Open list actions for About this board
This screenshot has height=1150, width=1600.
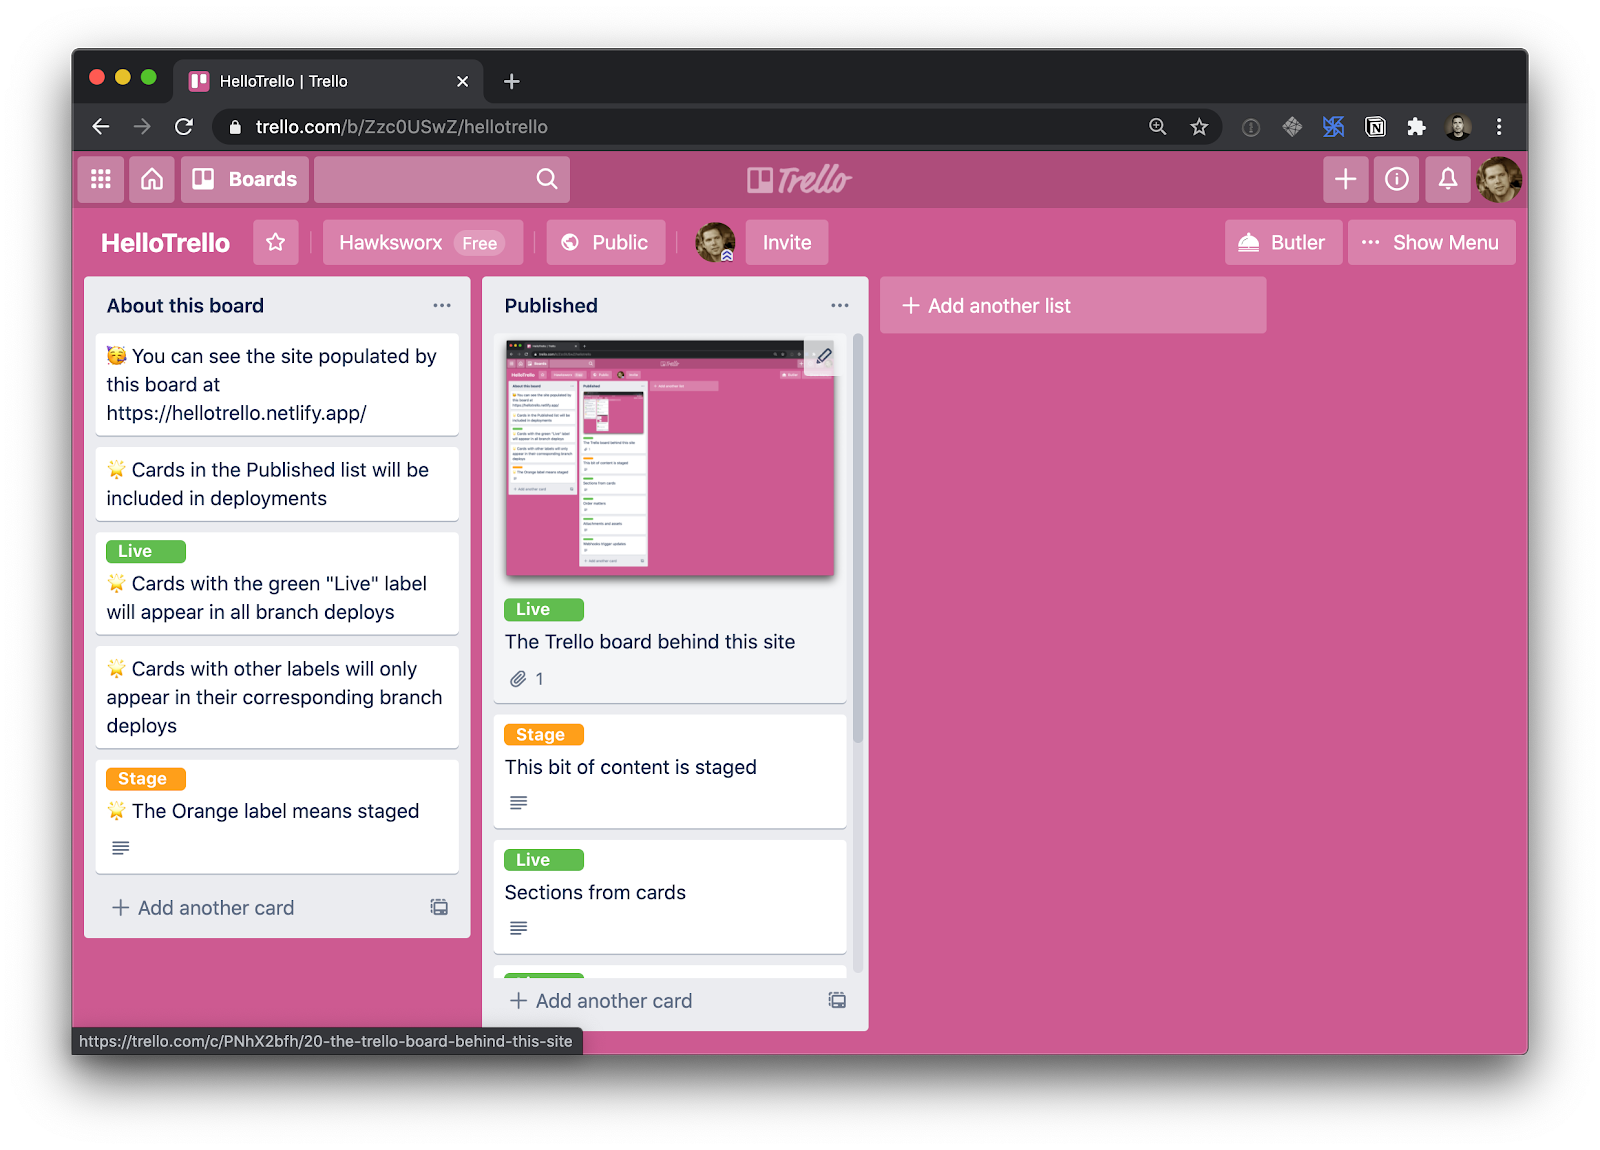click(x=442, y=305)
